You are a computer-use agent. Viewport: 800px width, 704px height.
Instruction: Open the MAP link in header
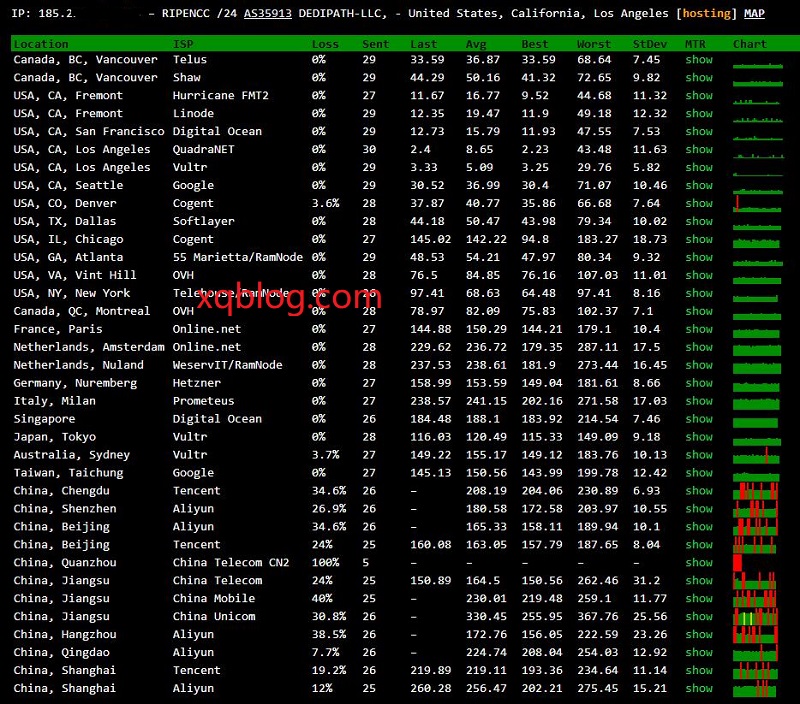tap(754, 13)
